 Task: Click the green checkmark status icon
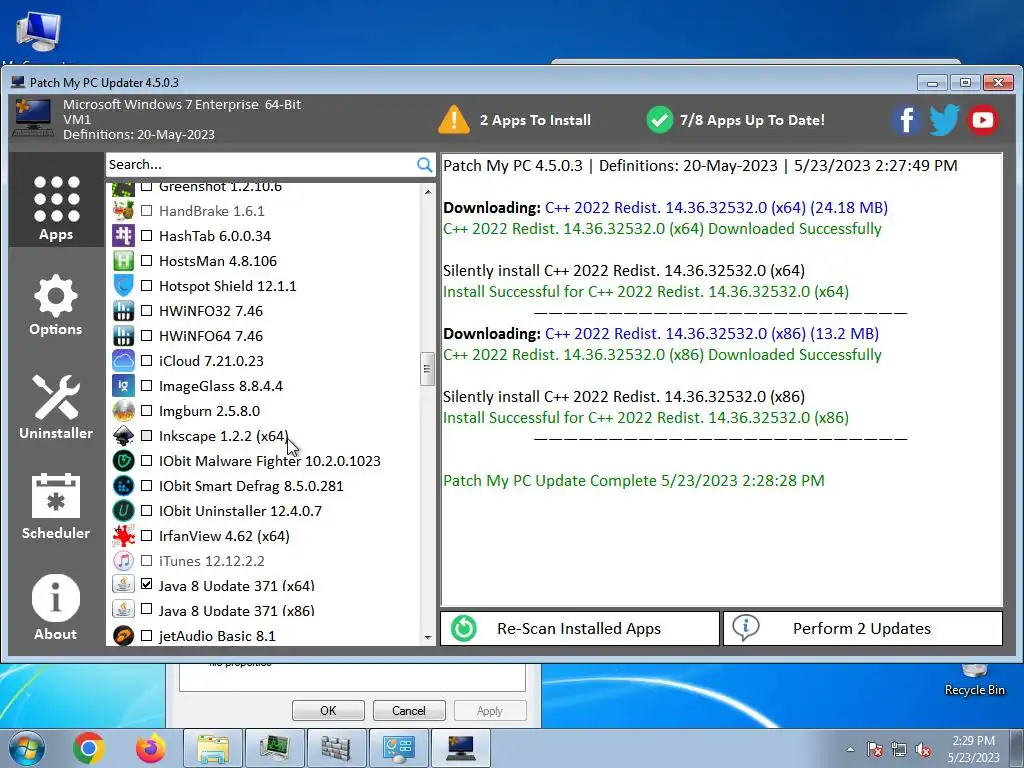click(x=660, y=120)
